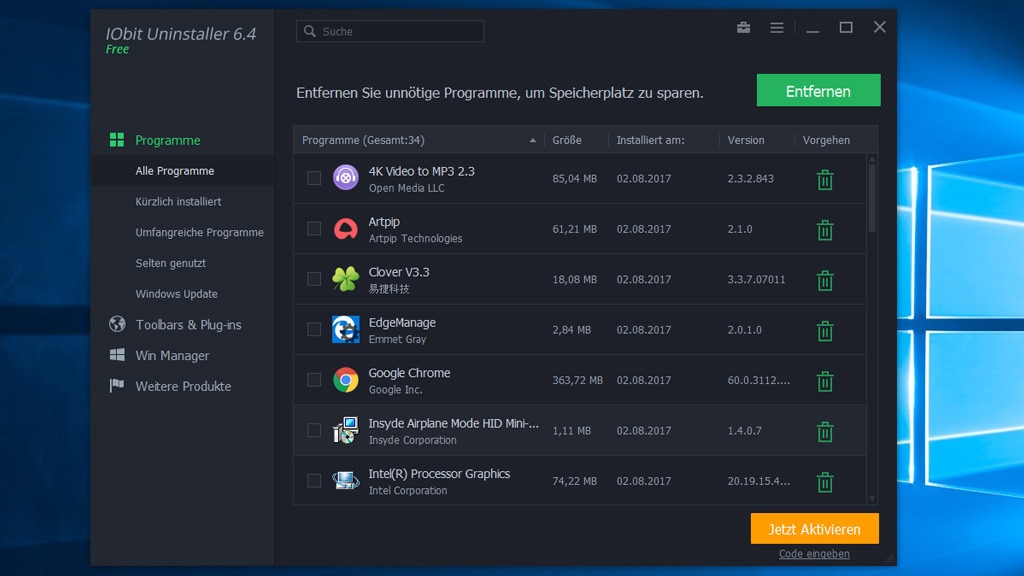The width and height of the screenshot is (1024, 576).
Task: Click the Weitere Produkte flag icon
Action: click(x=117, y=385)
